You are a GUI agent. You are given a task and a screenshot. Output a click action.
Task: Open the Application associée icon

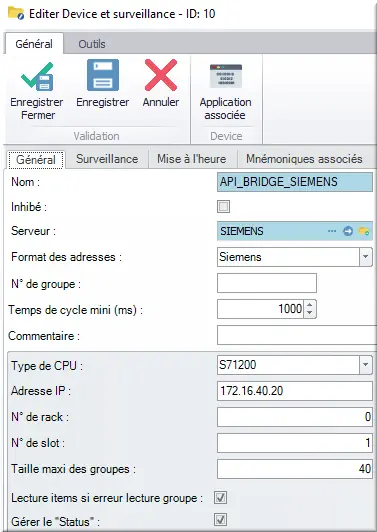coord(226,76)
